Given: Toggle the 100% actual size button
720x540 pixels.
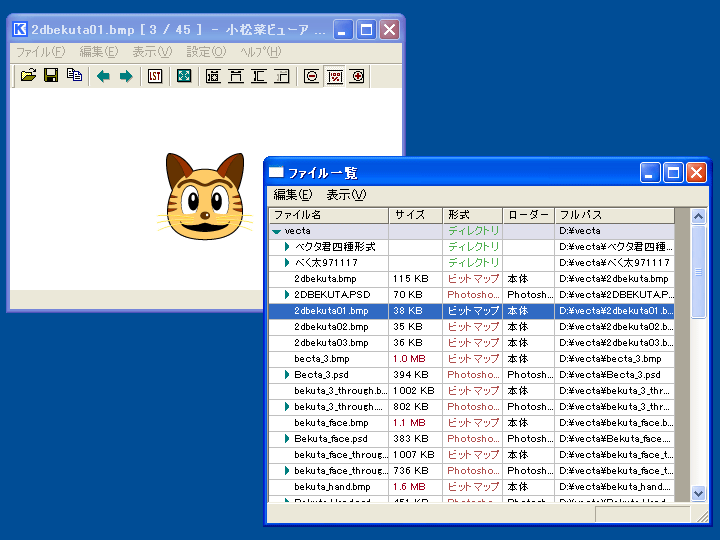Looking at the screenshot, I should coord(335,76).
